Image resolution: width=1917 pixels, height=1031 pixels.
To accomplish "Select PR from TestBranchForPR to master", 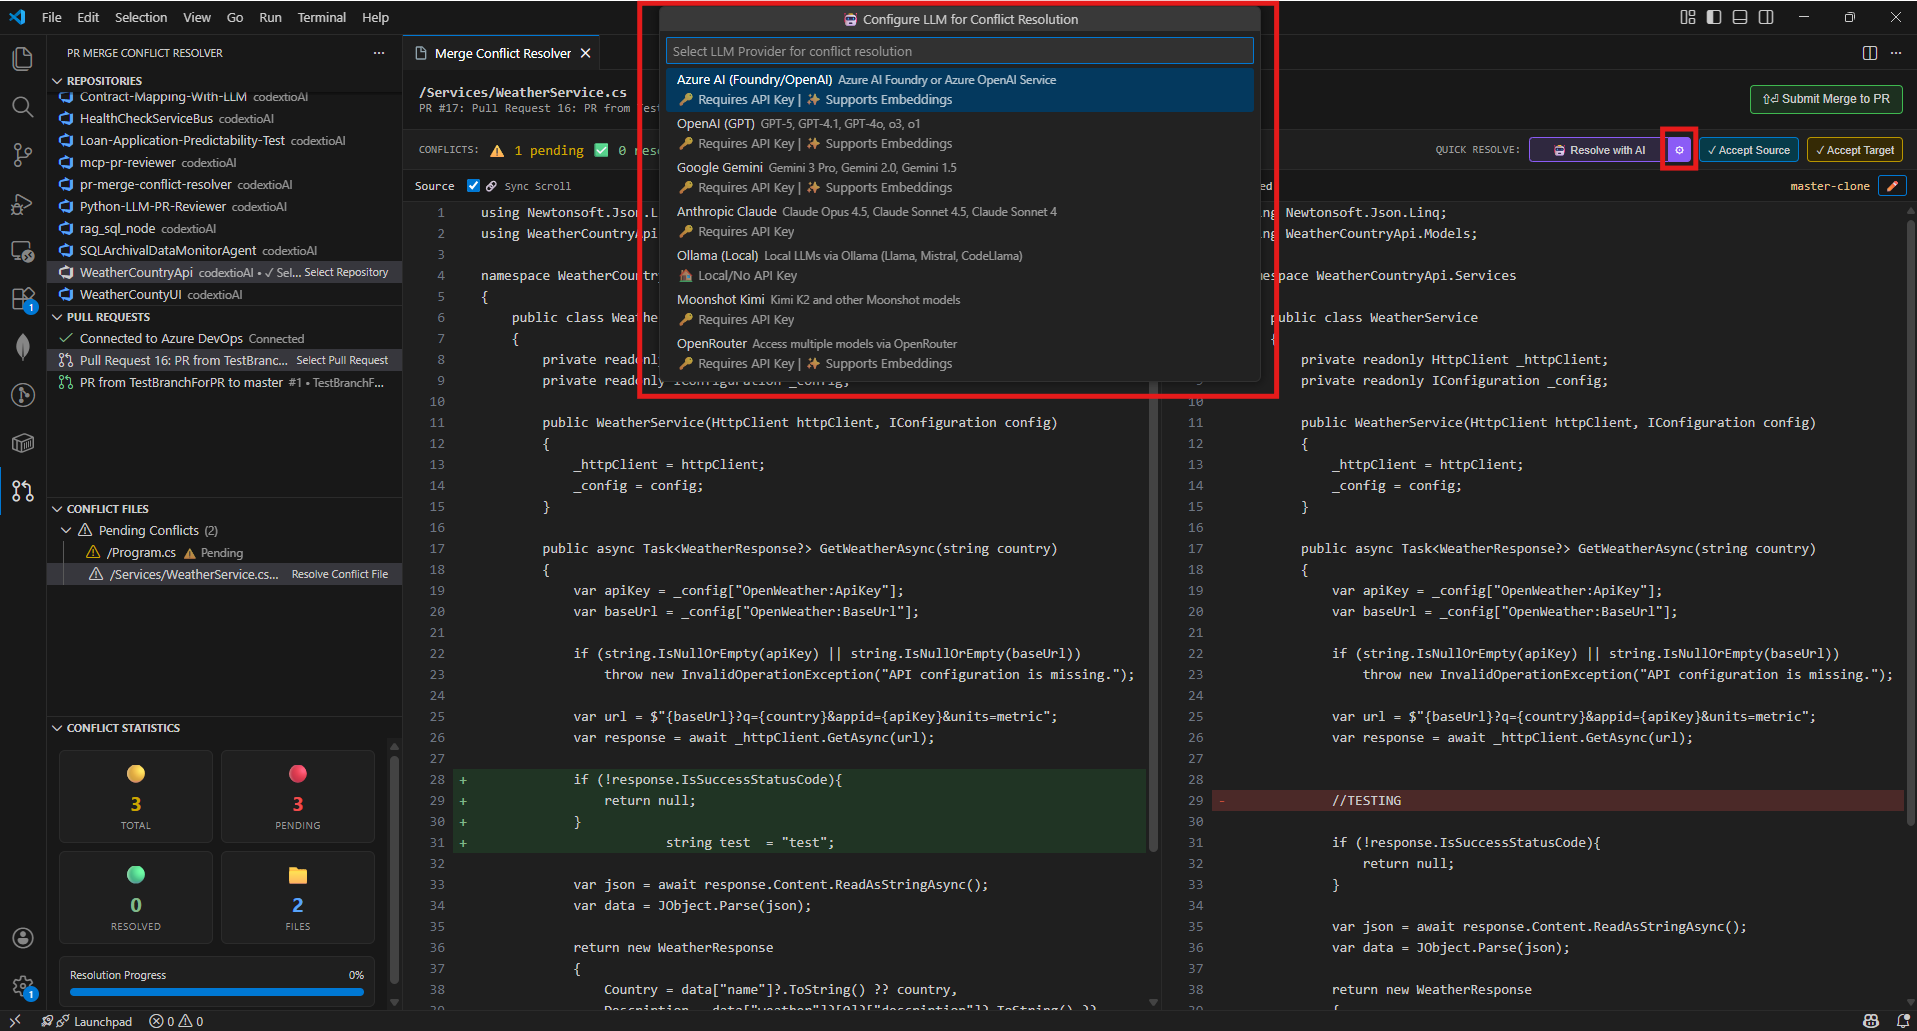I will [x=225, y=382].
